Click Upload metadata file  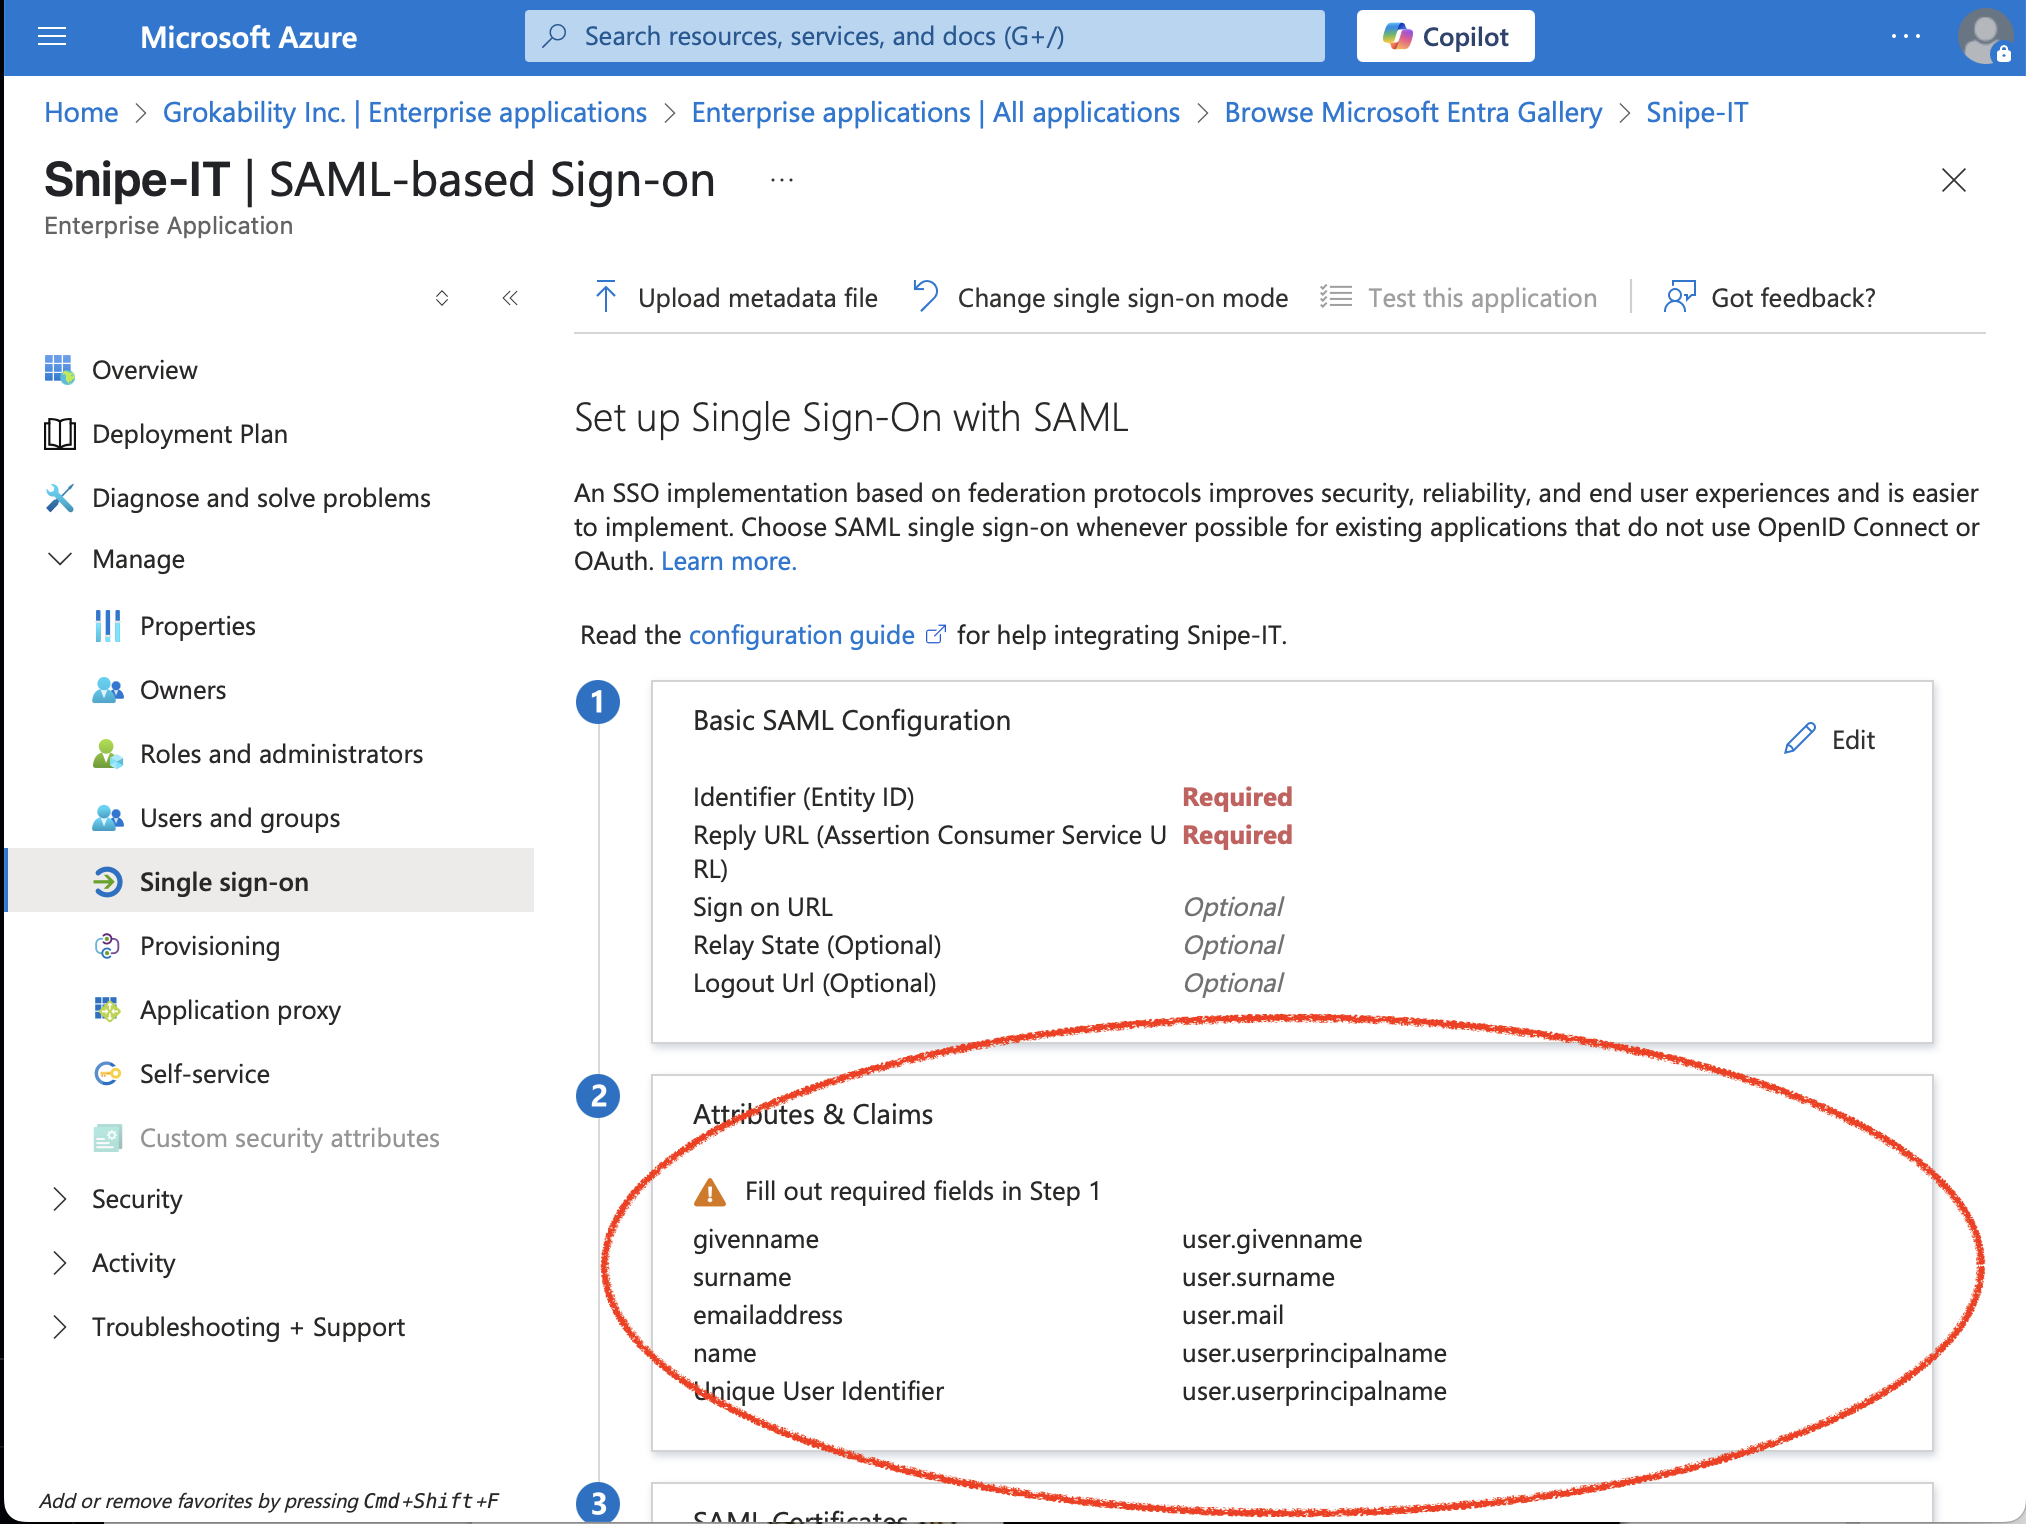(757, 298)
